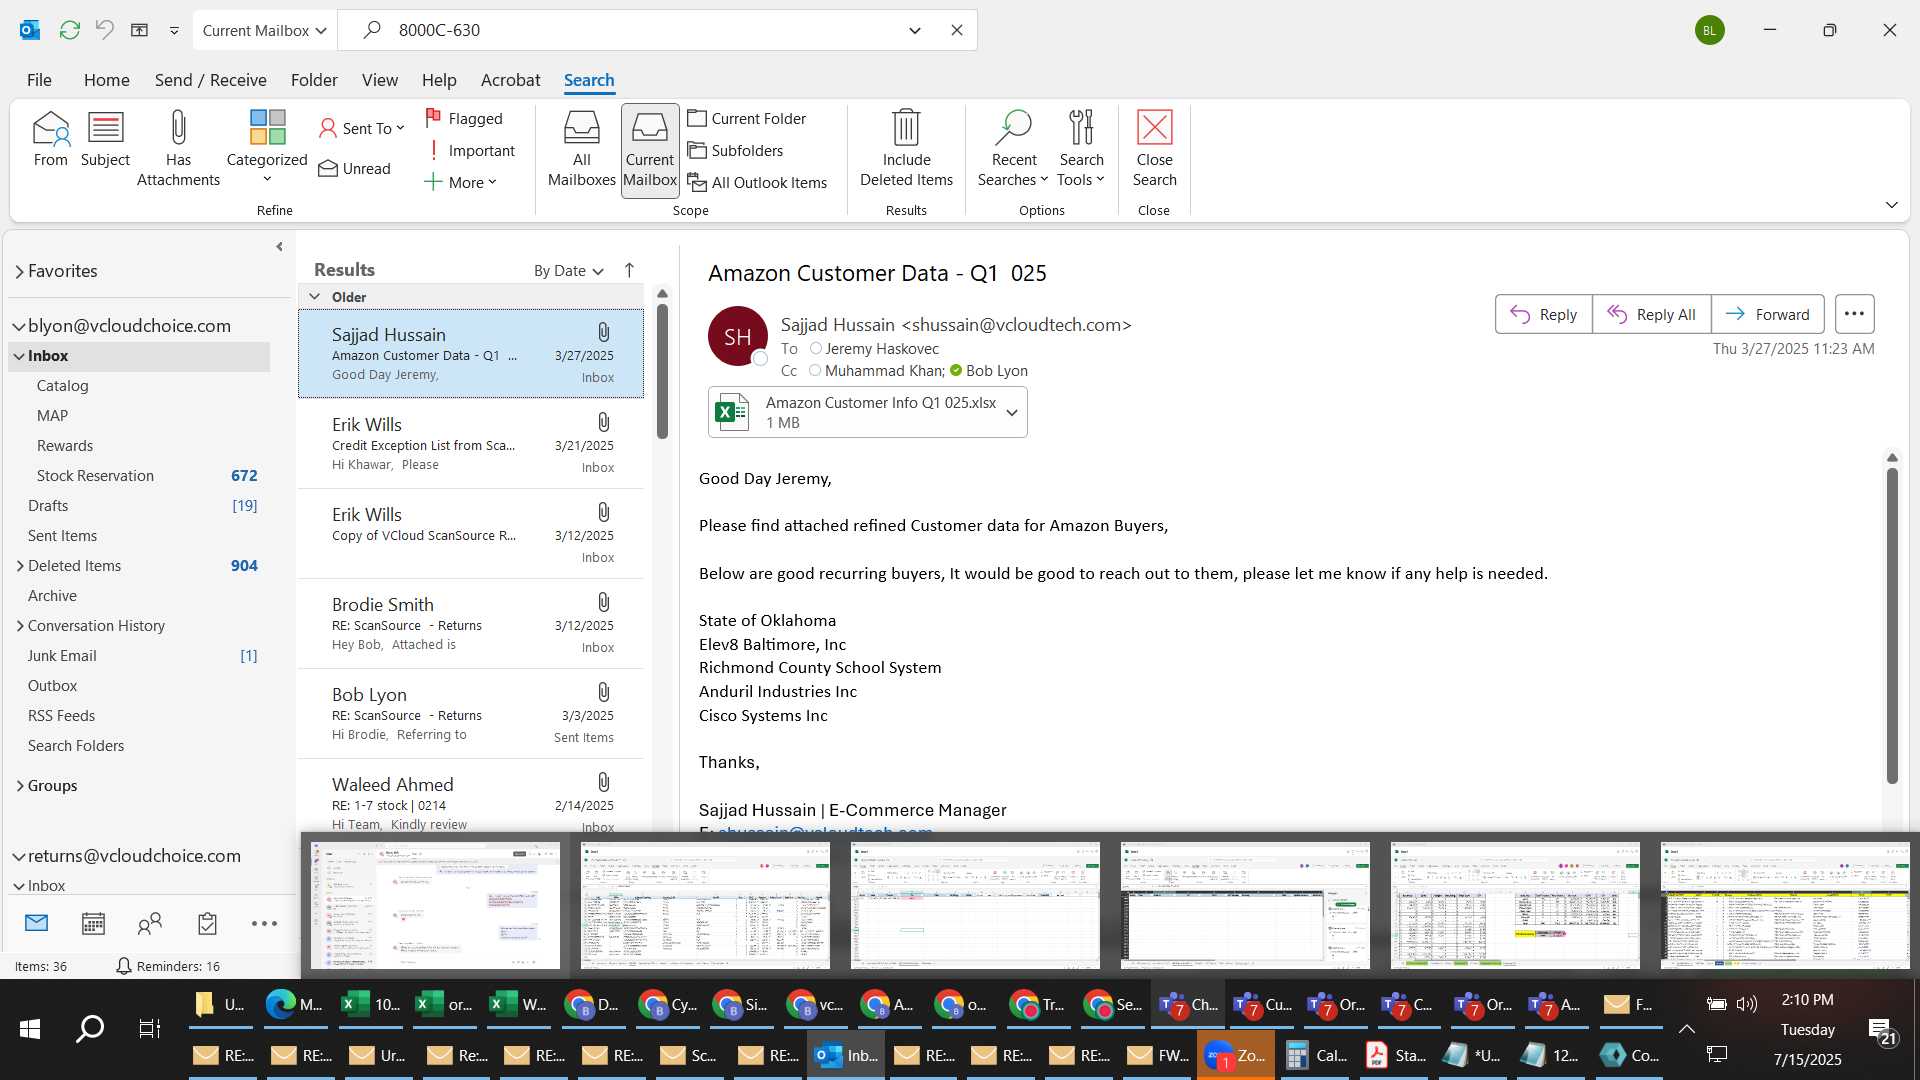This screenshot has height=1080, width=1920.
Task: Search All Mailboxes scope
Action: (581, 149)
